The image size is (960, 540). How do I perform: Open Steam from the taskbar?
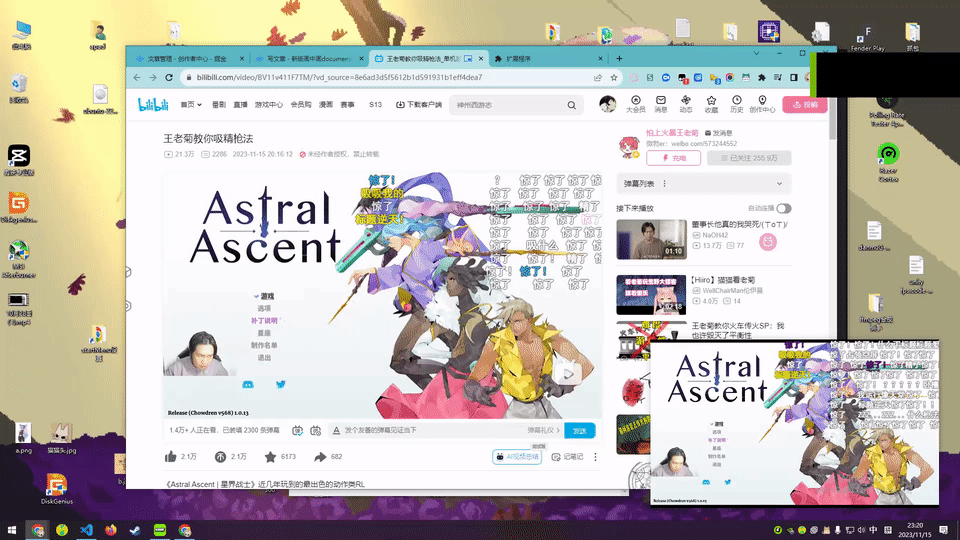click(135, 530)
